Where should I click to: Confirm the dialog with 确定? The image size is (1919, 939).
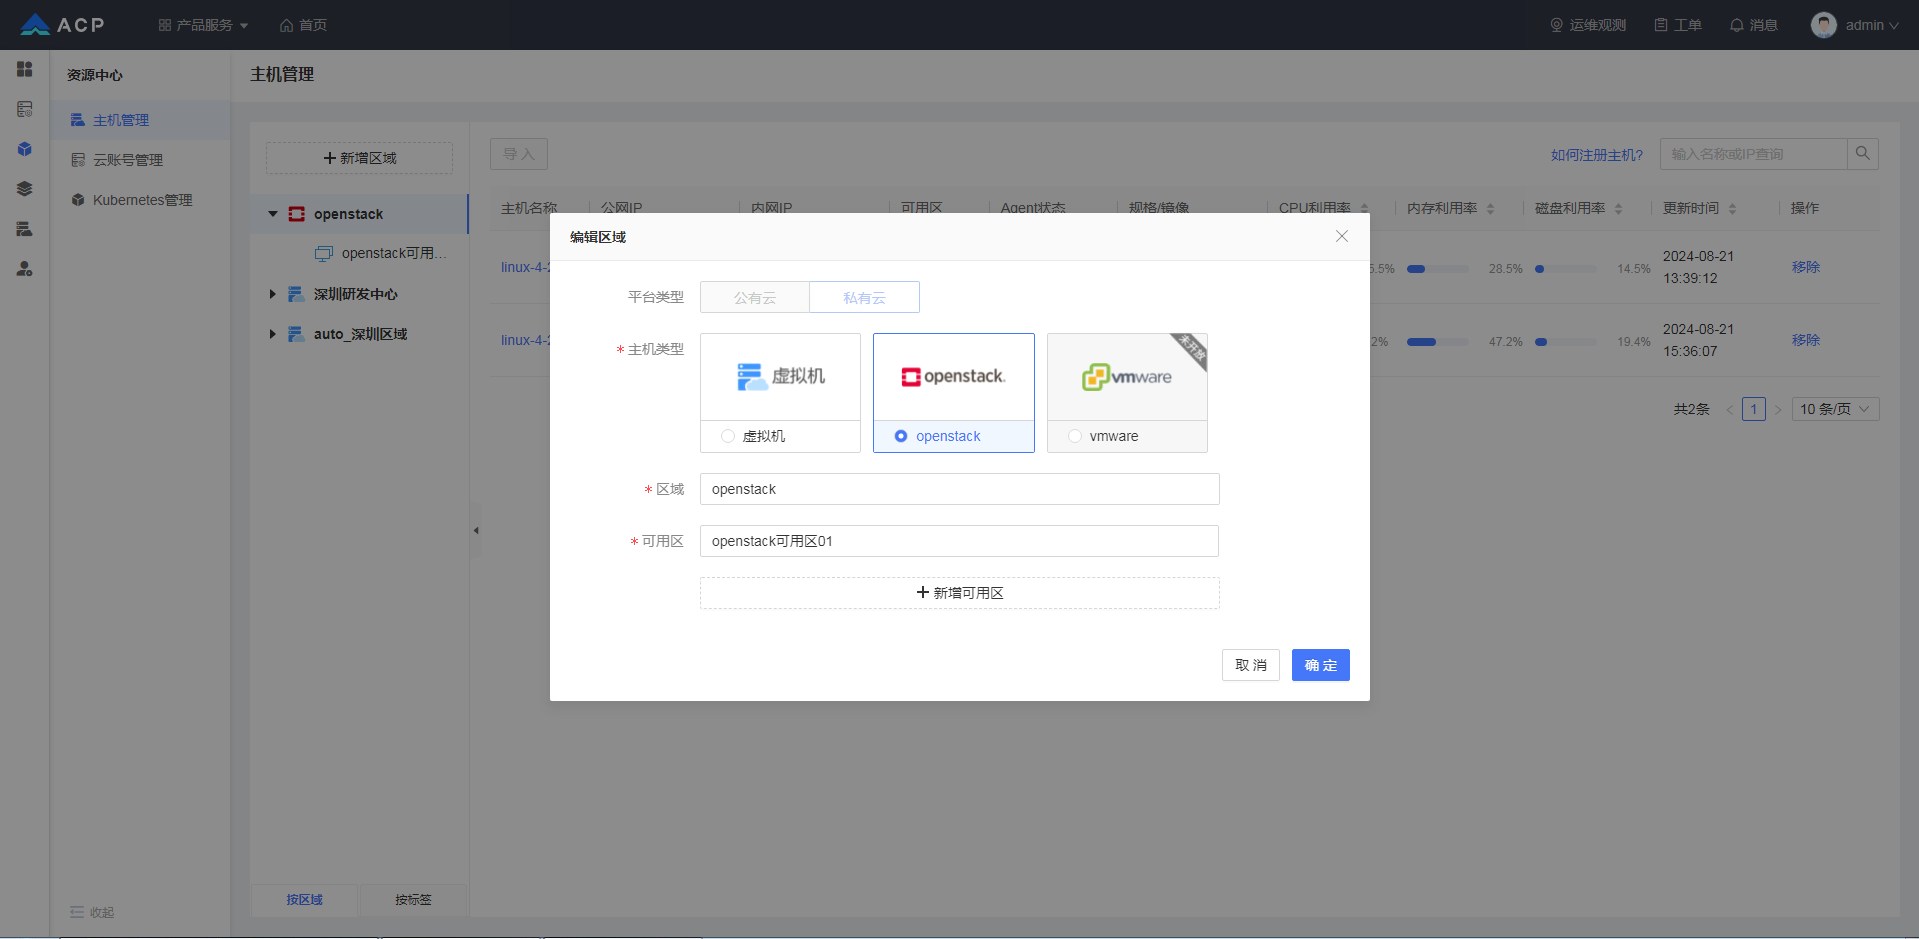pos(1321,665)
